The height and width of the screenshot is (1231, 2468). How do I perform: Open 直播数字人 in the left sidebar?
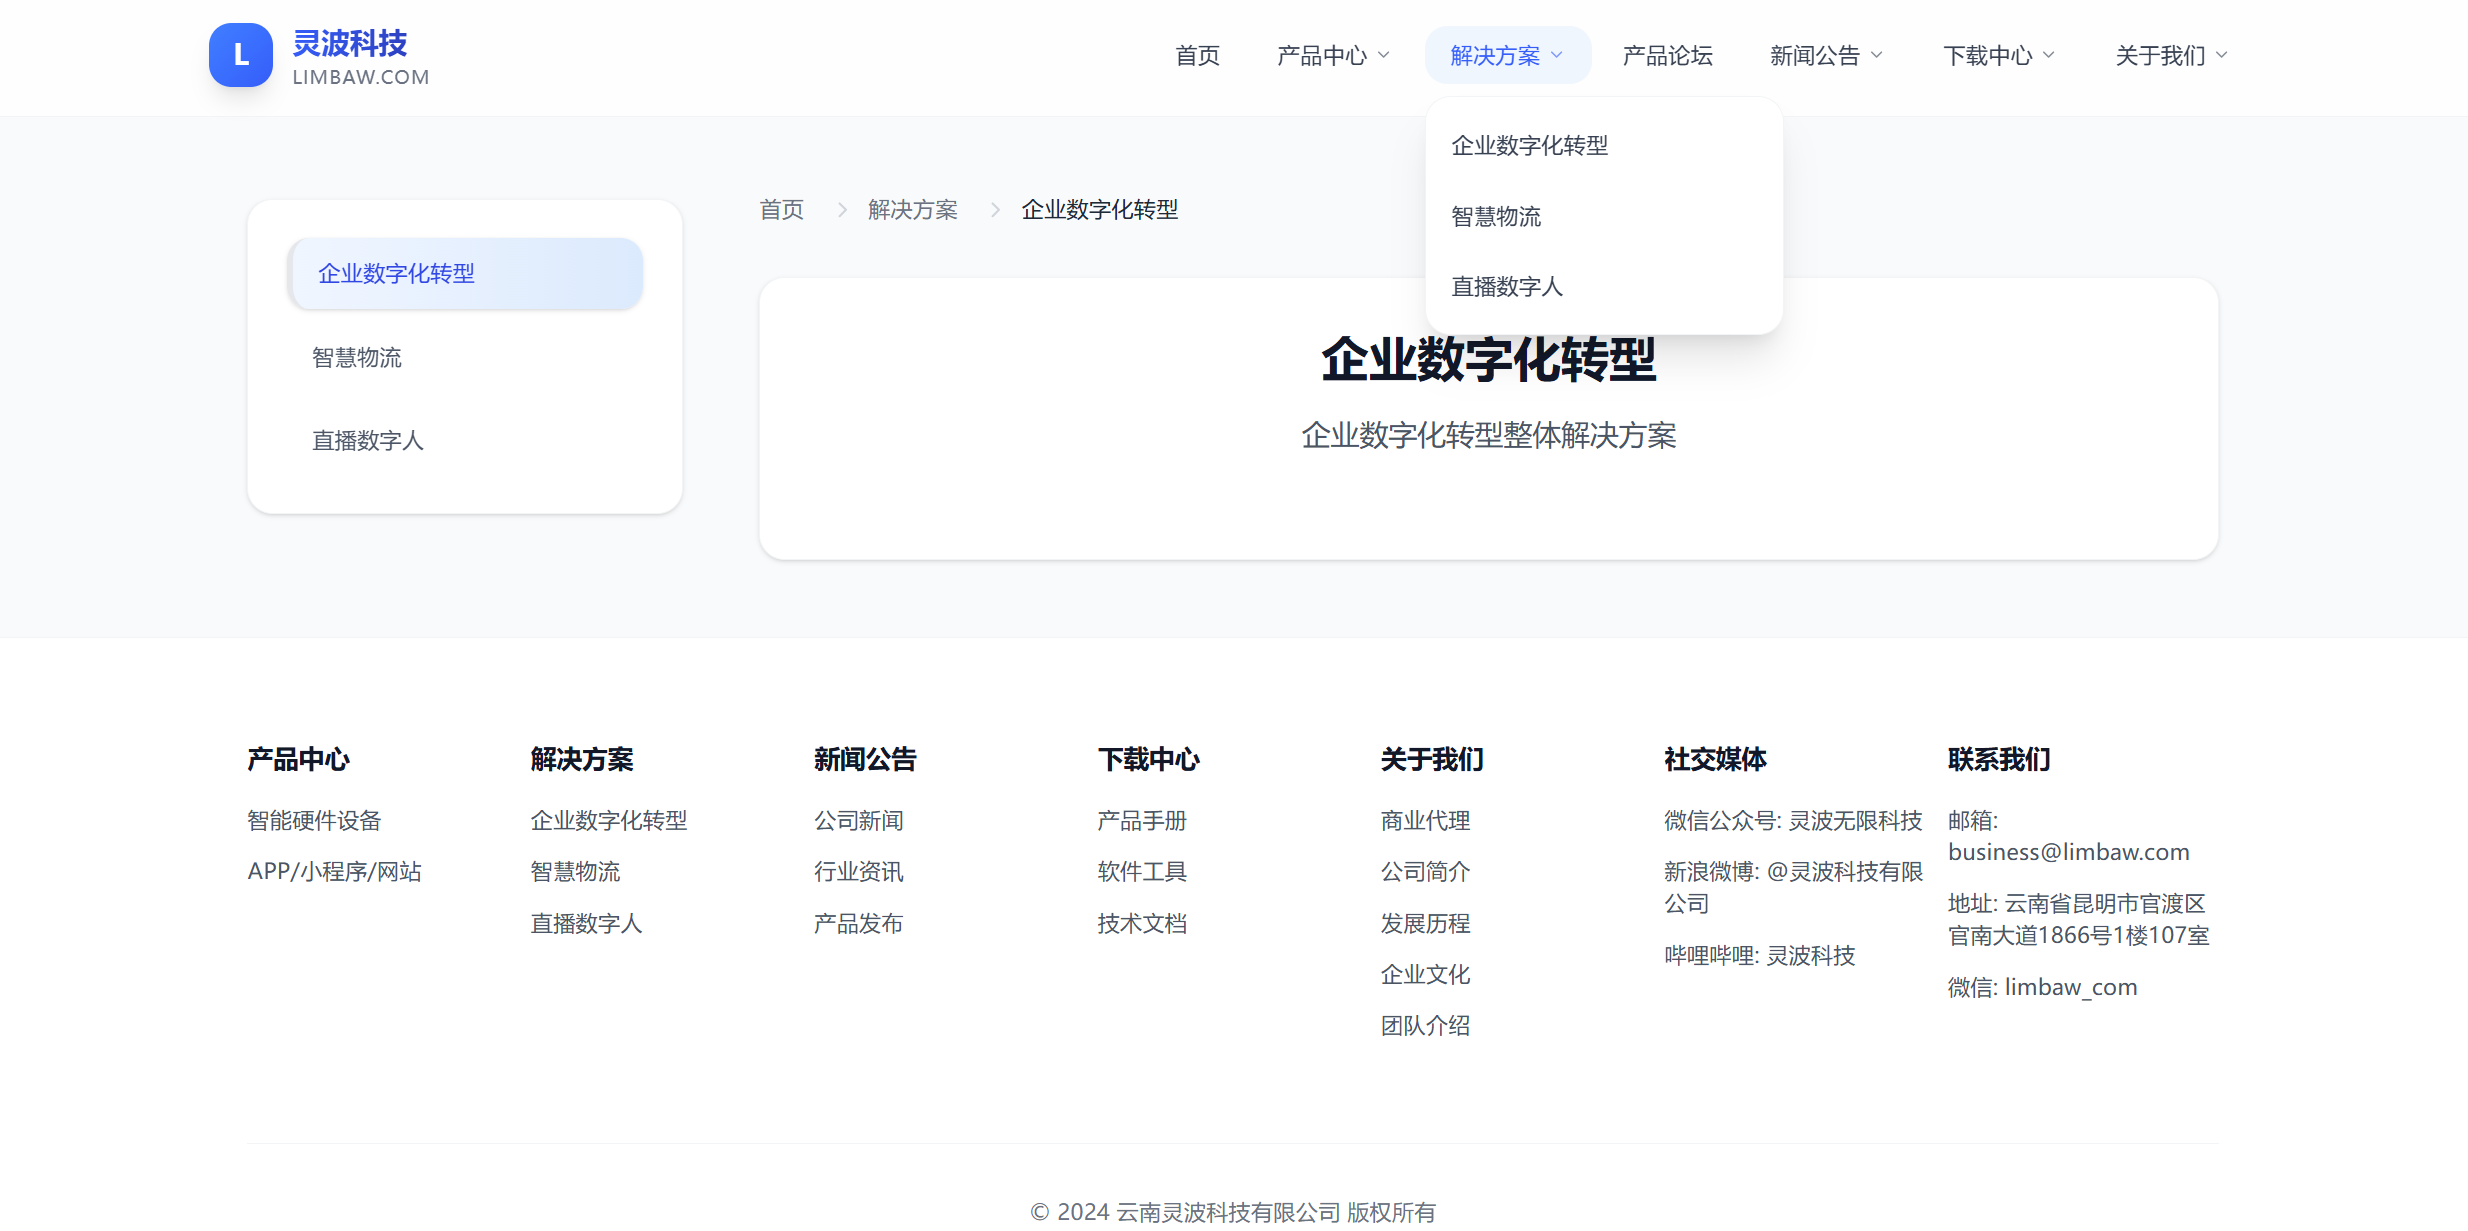pos(368,441)
